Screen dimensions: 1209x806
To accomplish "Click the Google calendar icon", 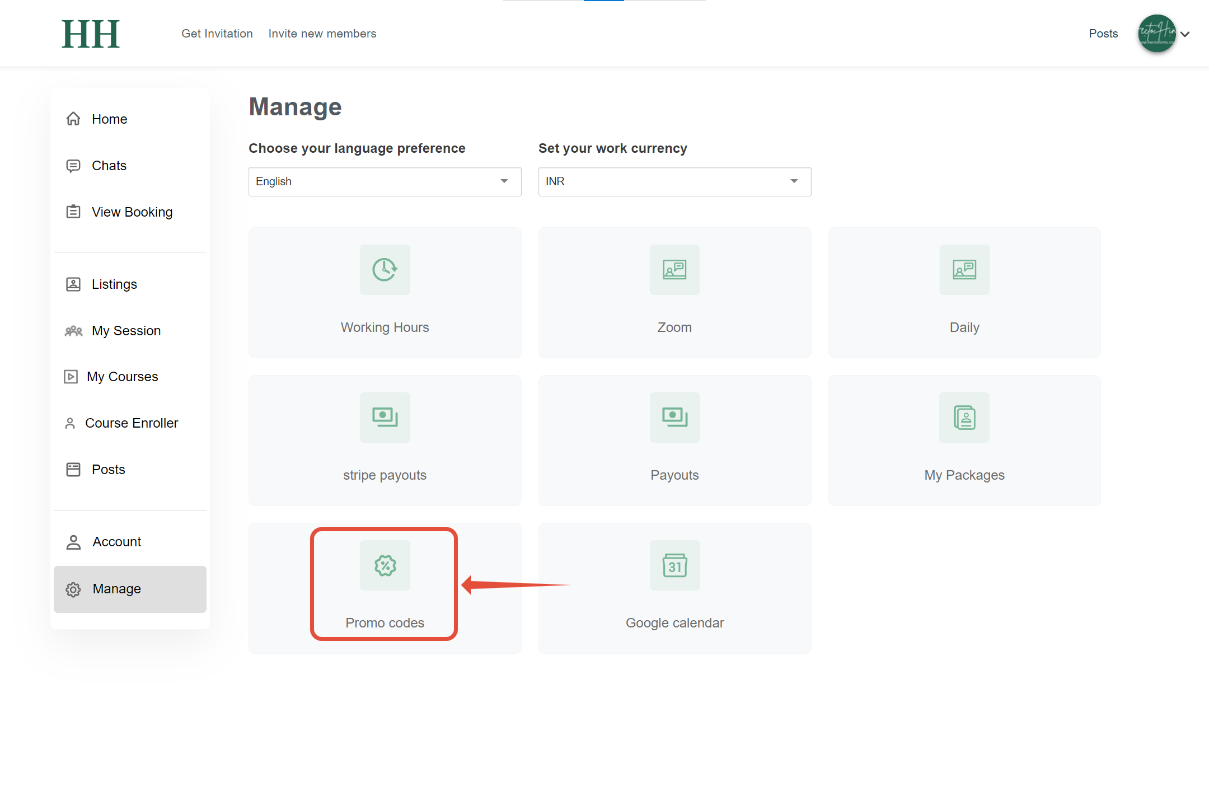I will [675, 565].
